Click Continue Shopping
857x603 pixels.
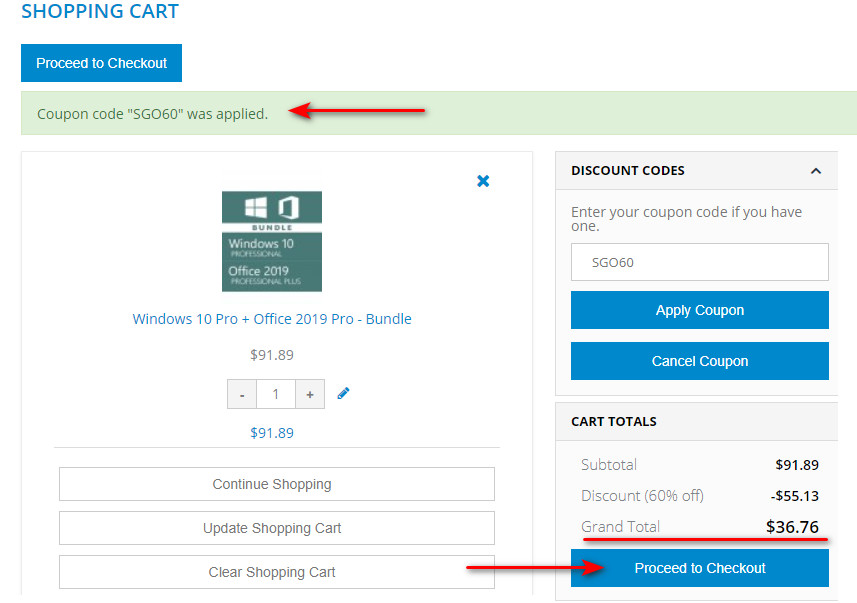tap(276, 484)
